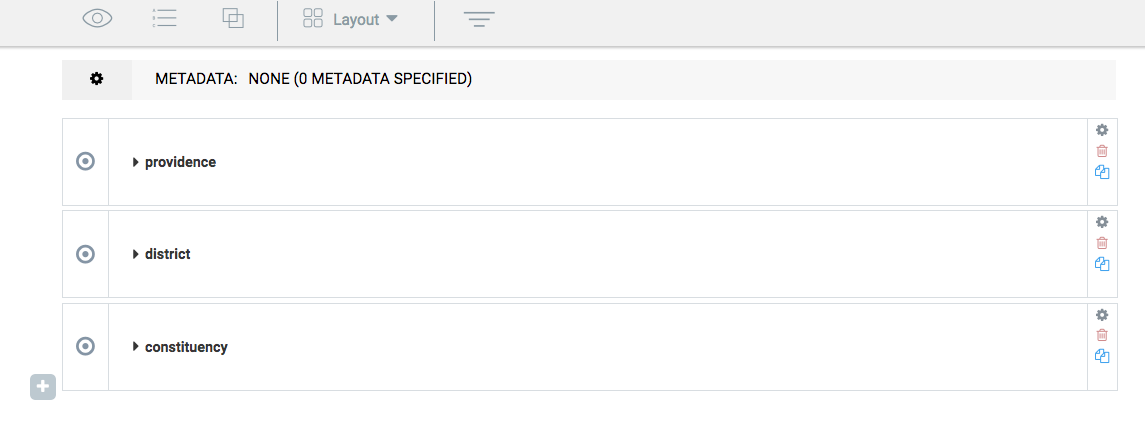Select the radio button beside constituency
This screenshot has height=424, width=1145.
pos(85,346)
